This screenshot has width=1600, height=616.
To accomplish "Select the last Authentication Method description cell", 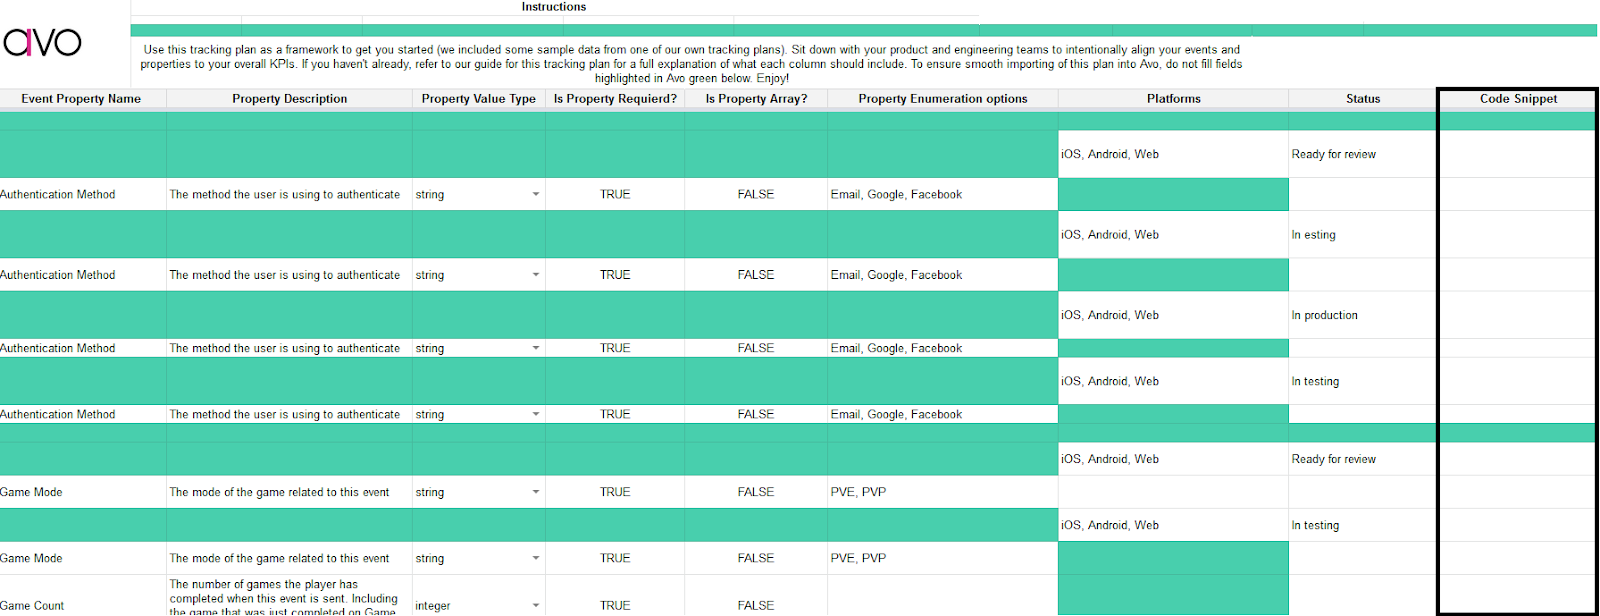I will pyautogui.click(x=290, y=414).
